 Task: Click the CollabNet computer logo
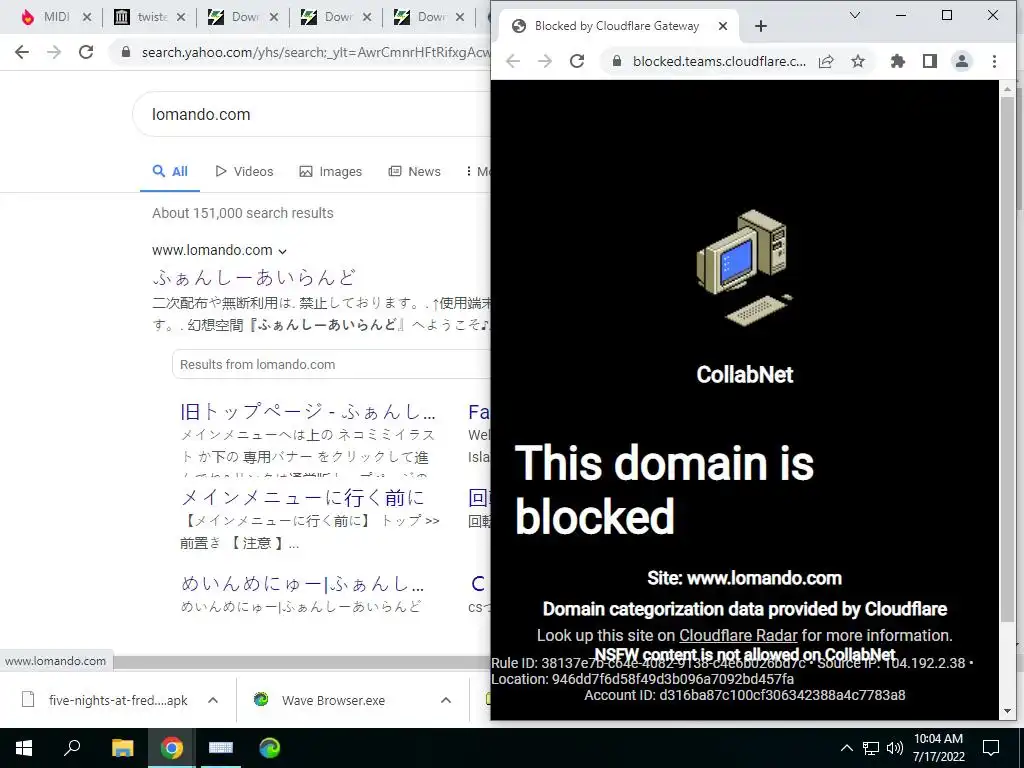click(744, 268)
